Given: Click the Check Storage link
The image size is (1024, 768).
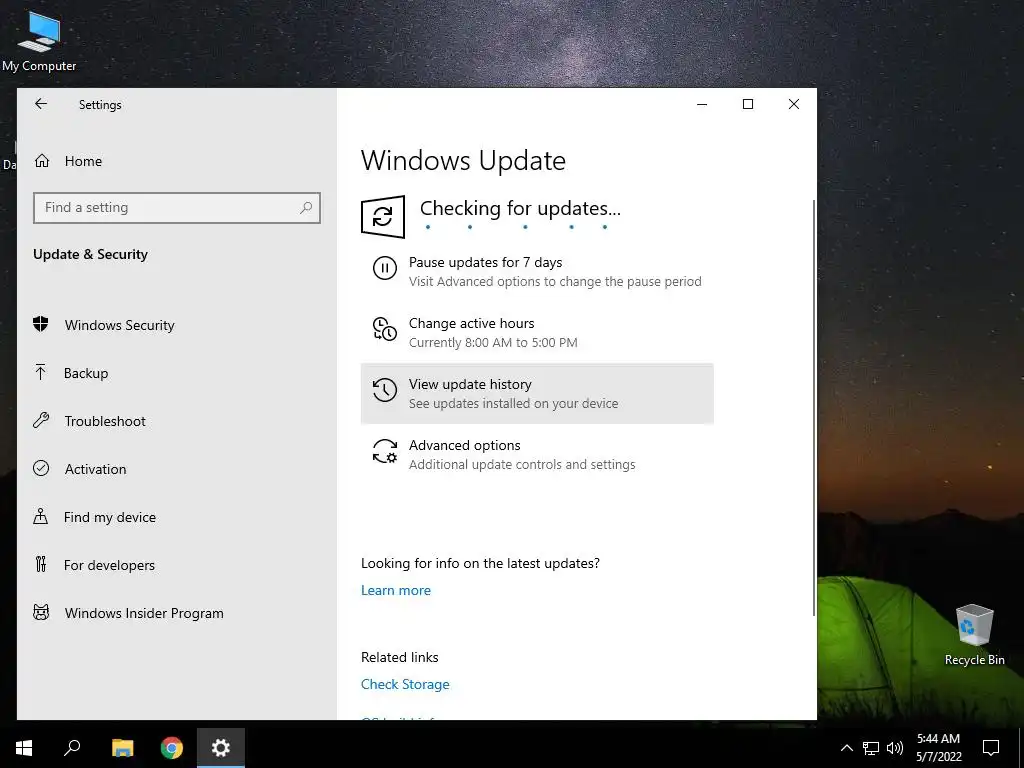Looking at the screenshot, I should (405, 684).
